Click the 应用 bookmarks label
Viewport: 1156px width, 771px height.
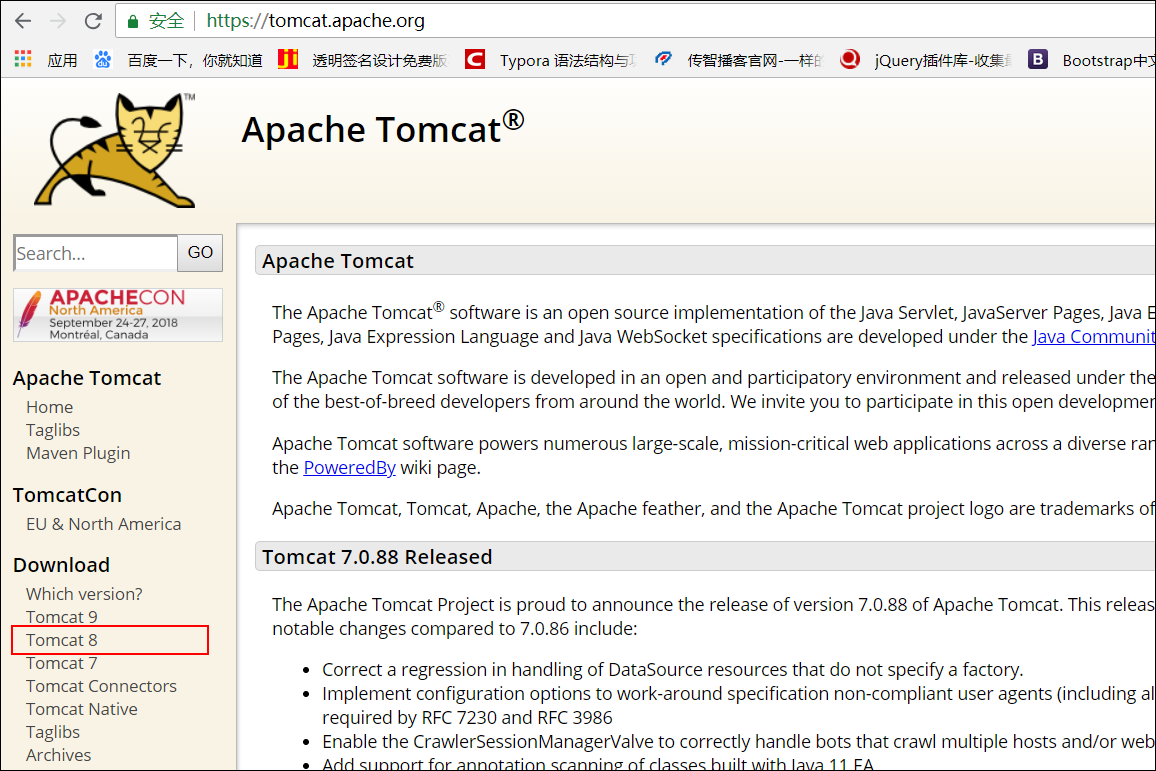[62, 60]
